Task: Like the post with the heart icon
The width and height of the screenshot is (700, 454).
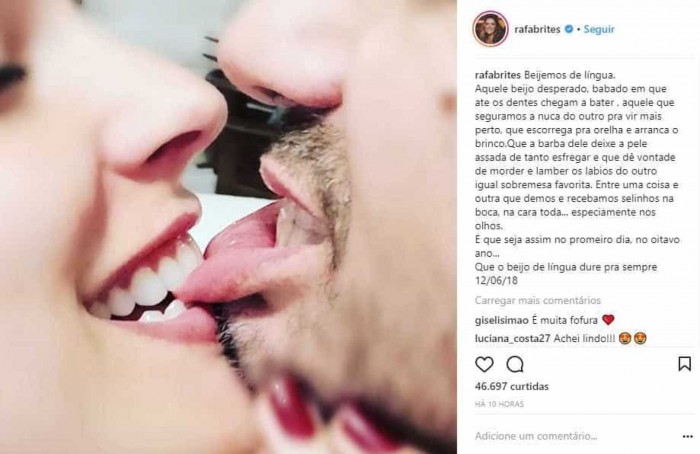Action: pos(484,364)
